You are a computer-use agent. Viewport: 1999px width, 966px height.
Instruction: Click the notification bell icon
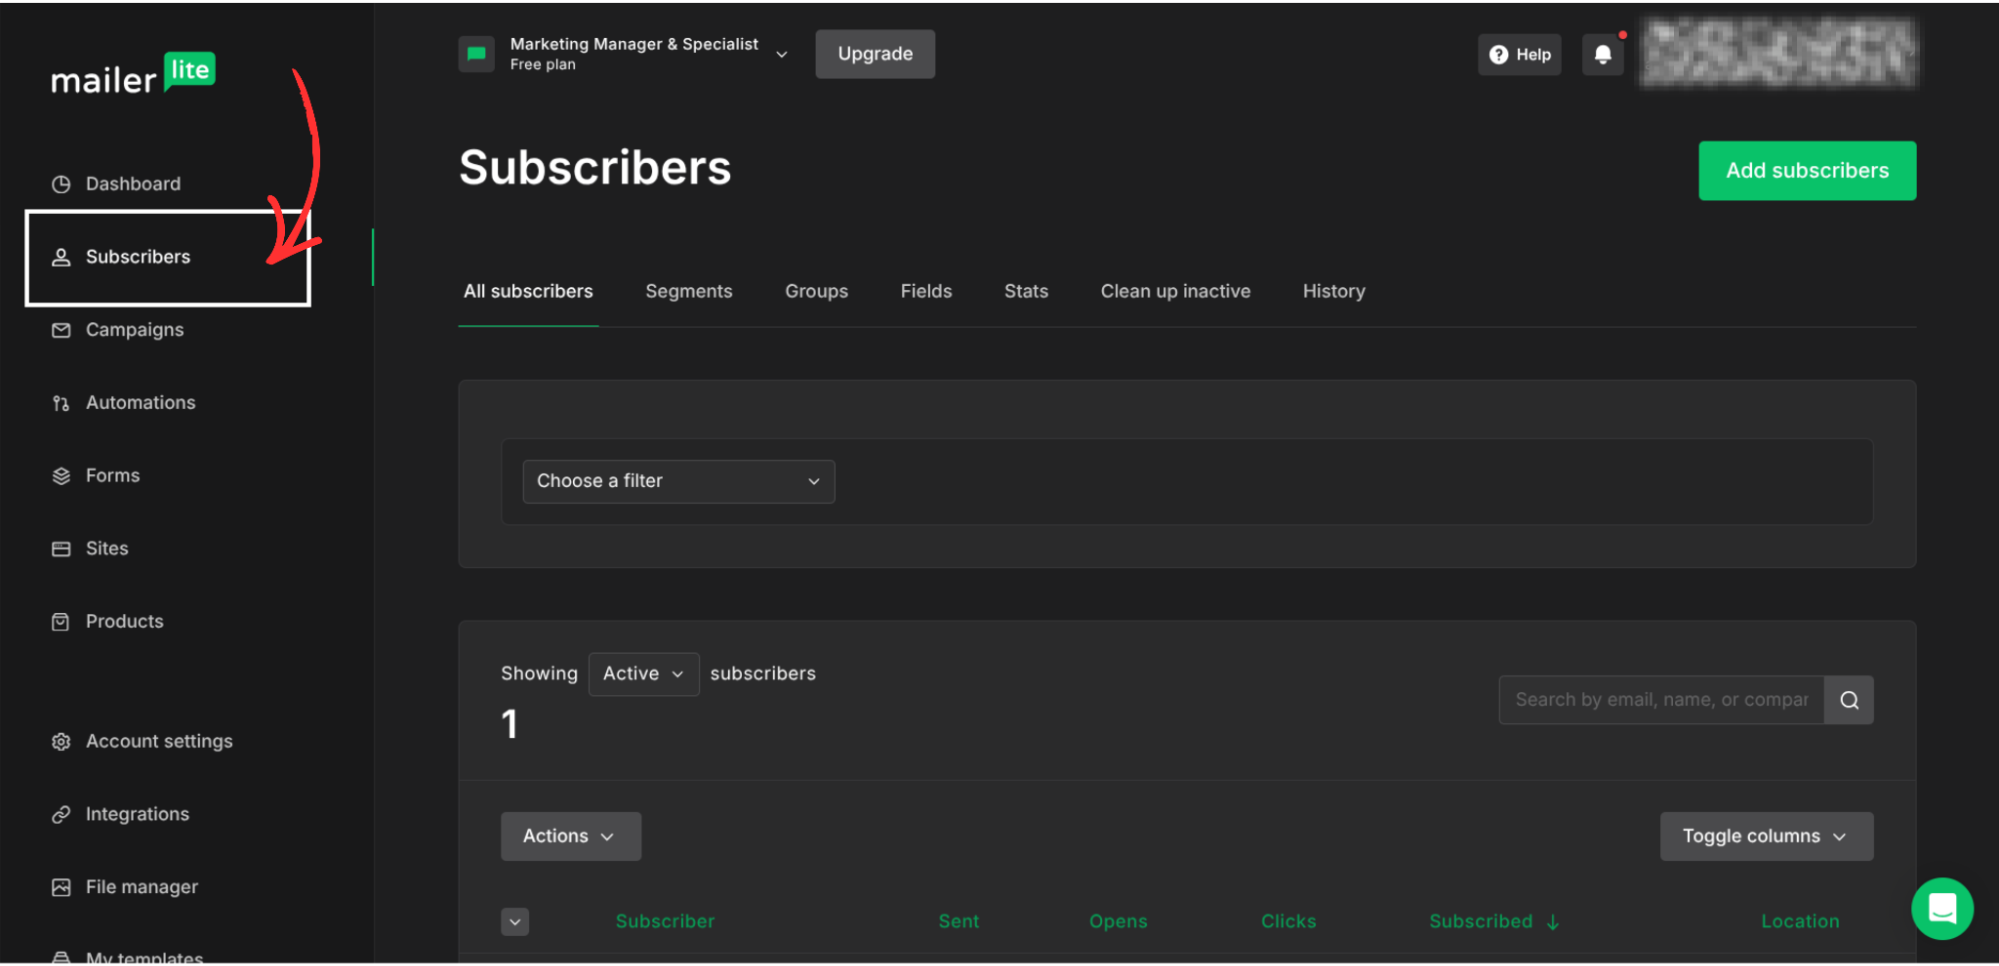coord(1603,54)
